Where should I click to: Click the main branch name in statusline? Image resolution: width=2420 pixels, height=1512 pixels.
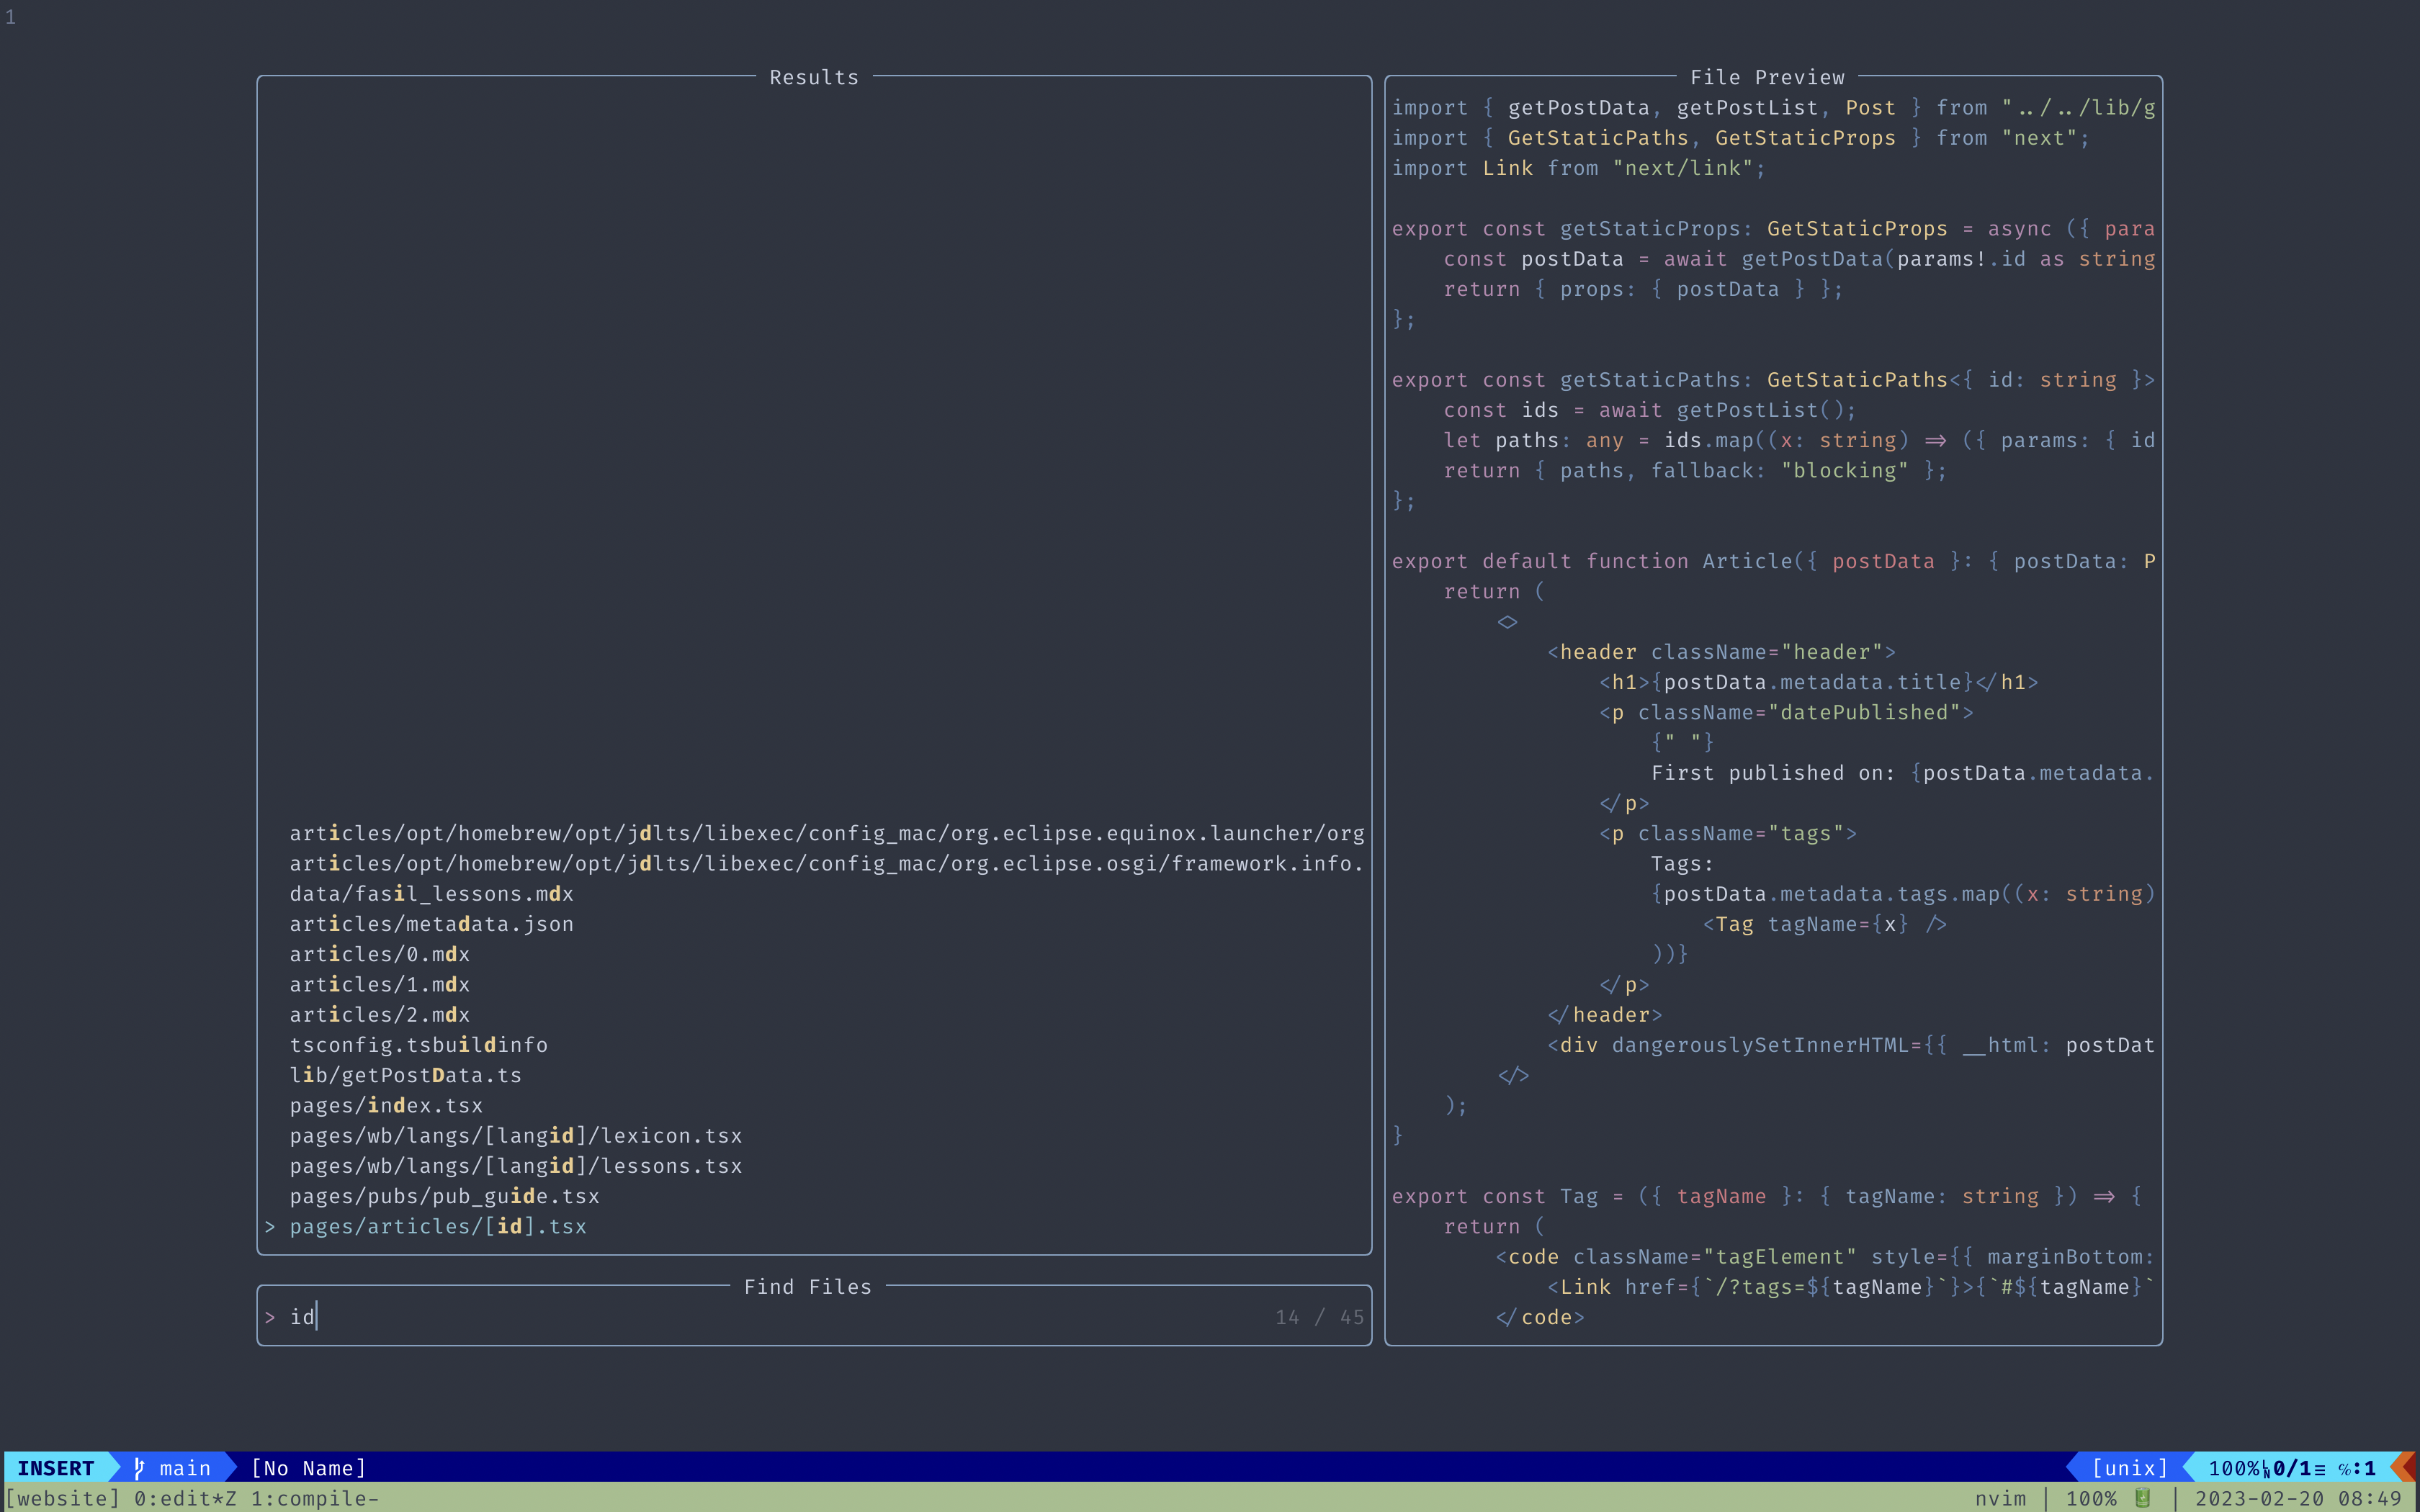[x=185, y=1468]
